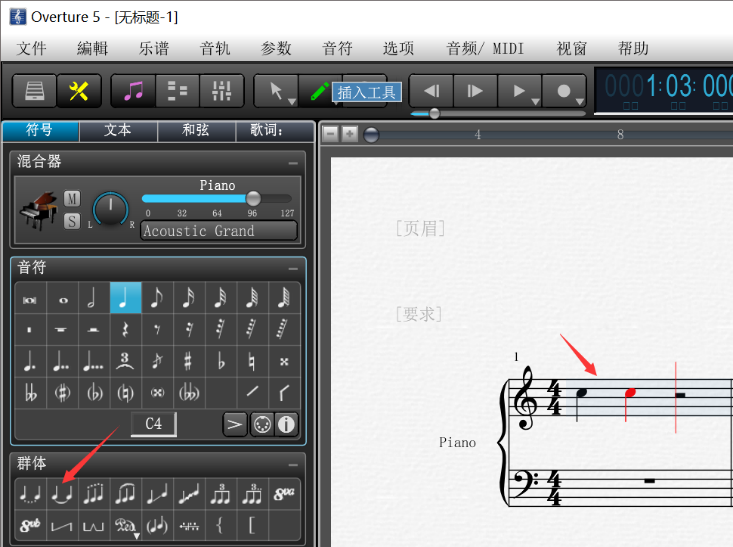Click the zoom in plus button

tap(349, 134)
